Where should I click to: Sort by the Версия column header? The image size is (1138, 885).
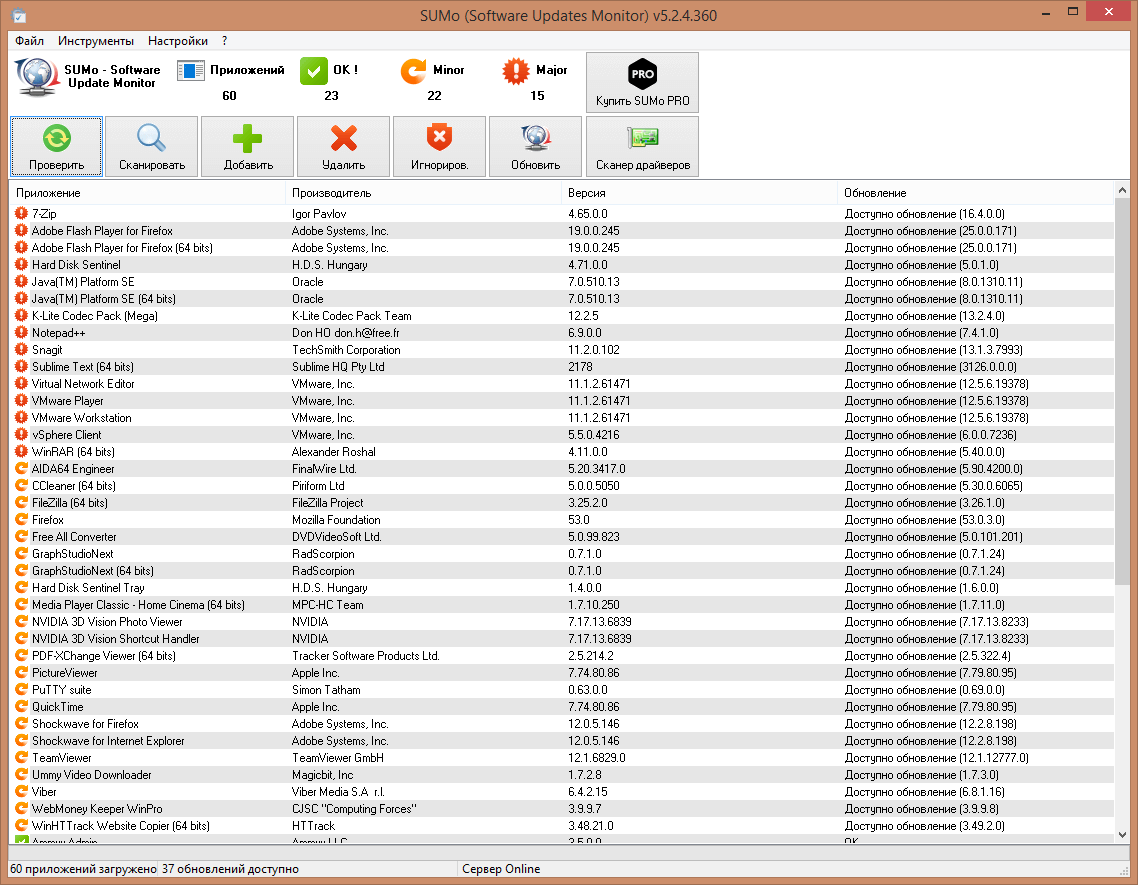(x=586, y=193)
